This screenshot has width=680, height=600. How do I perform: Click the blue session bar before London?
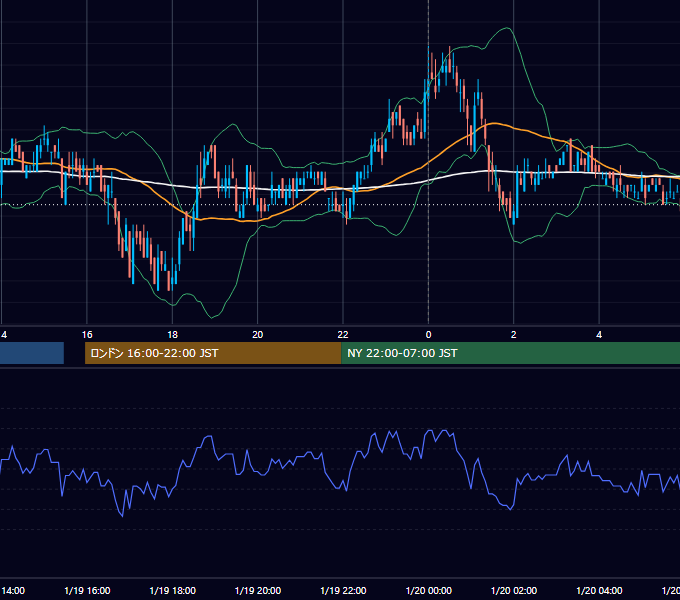pos(32,353)
